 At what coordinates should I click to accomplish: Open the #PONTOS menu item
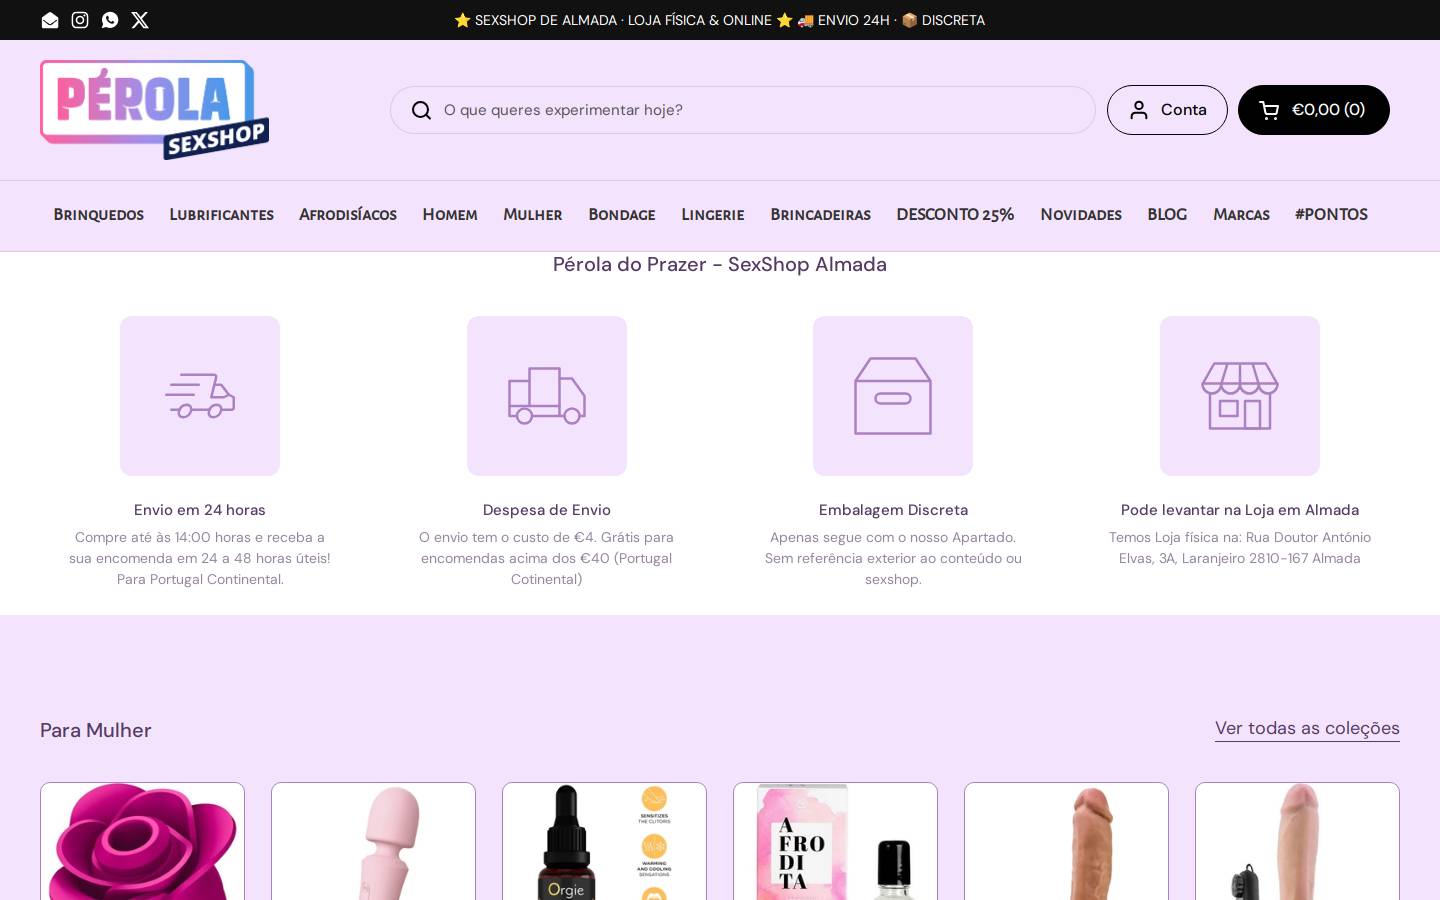tap(1331, 215)
